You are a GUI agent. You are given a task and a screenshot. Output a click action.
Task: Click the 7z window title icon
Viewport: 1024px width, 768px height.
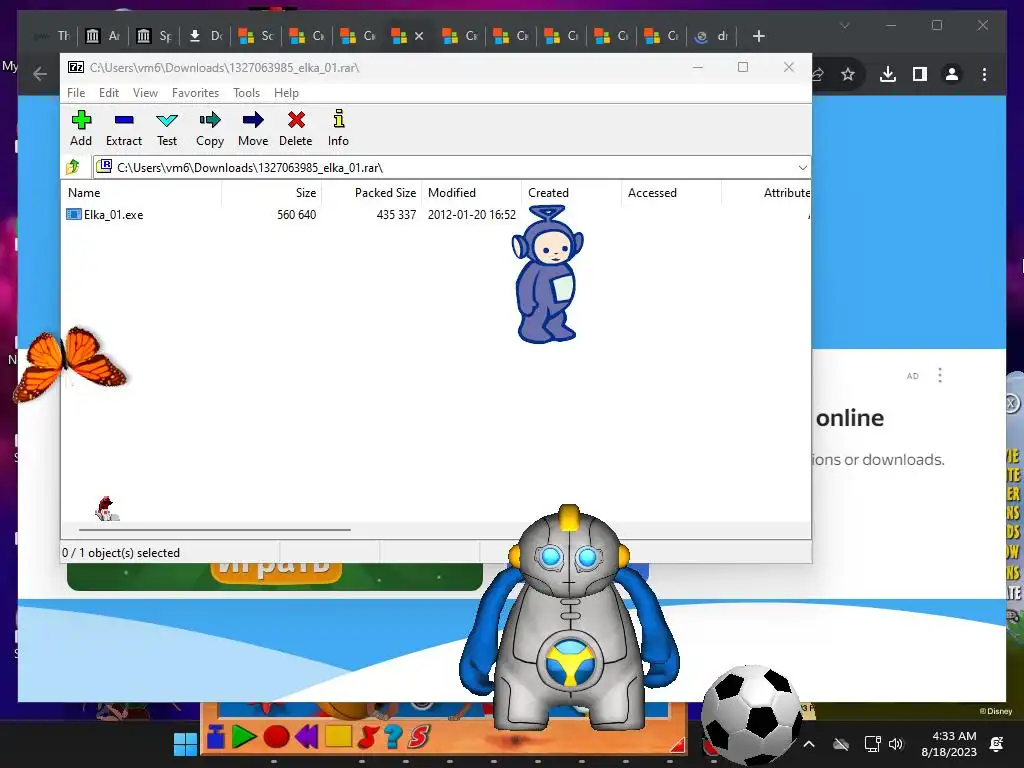tap(76, 67)
